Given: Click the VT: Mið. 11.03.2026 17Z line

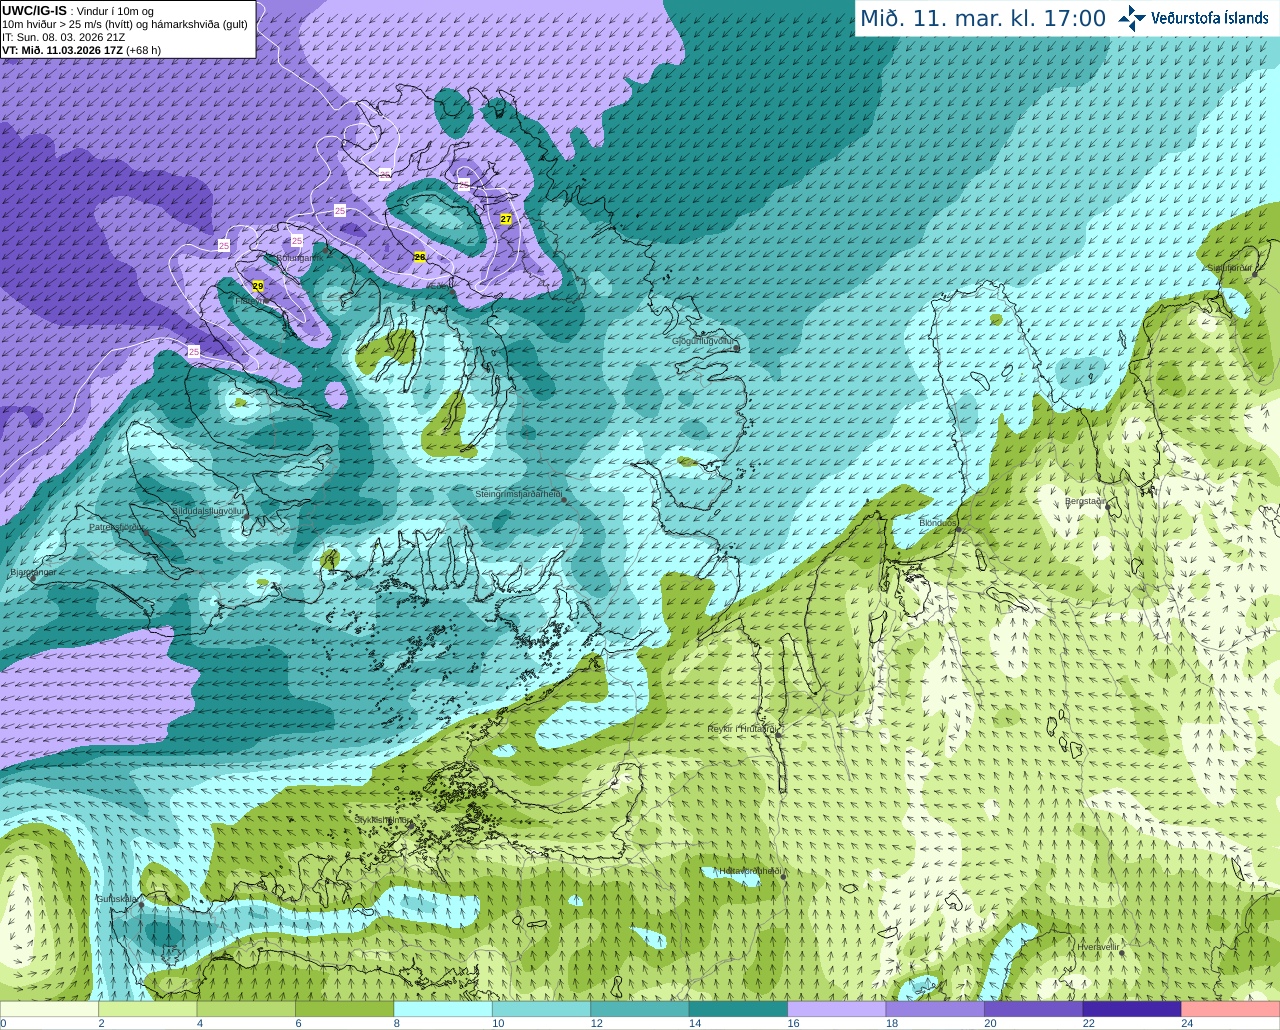Looking at the screenshot, I should click(x=81, y=50).
